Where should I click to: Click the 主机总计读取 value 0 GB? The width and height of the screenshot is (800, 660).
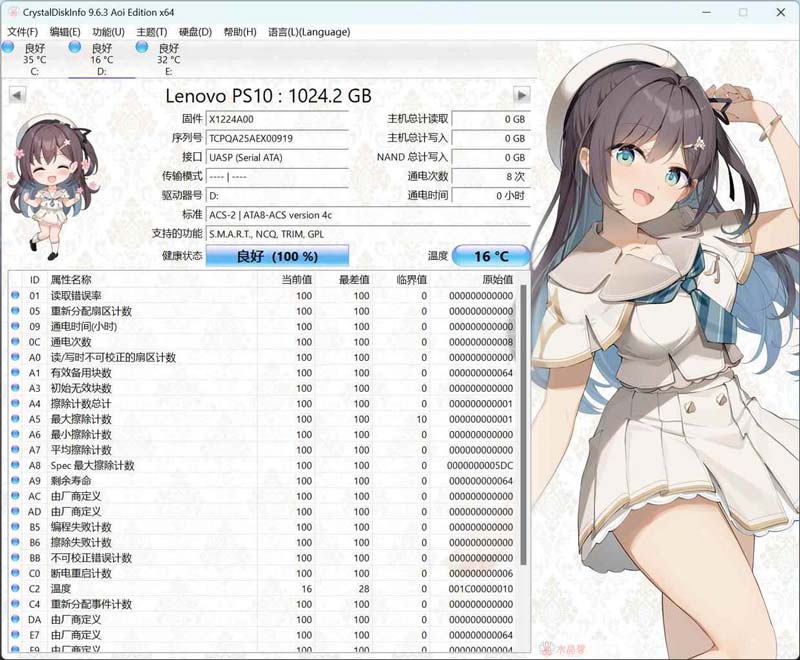[x=491, y=119]
